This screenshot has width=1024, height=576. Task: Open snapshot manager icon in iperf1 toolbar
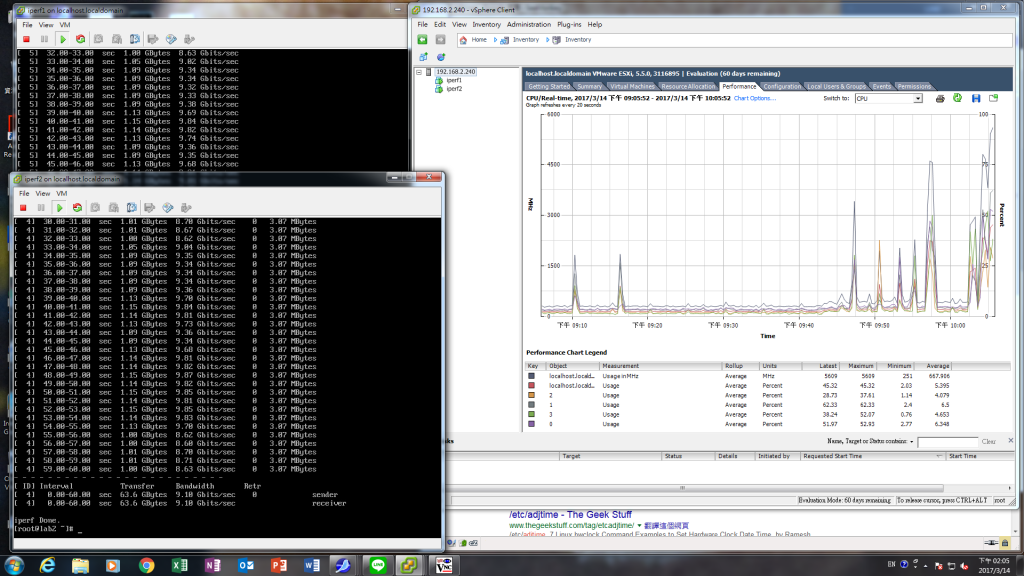(135, 39)
